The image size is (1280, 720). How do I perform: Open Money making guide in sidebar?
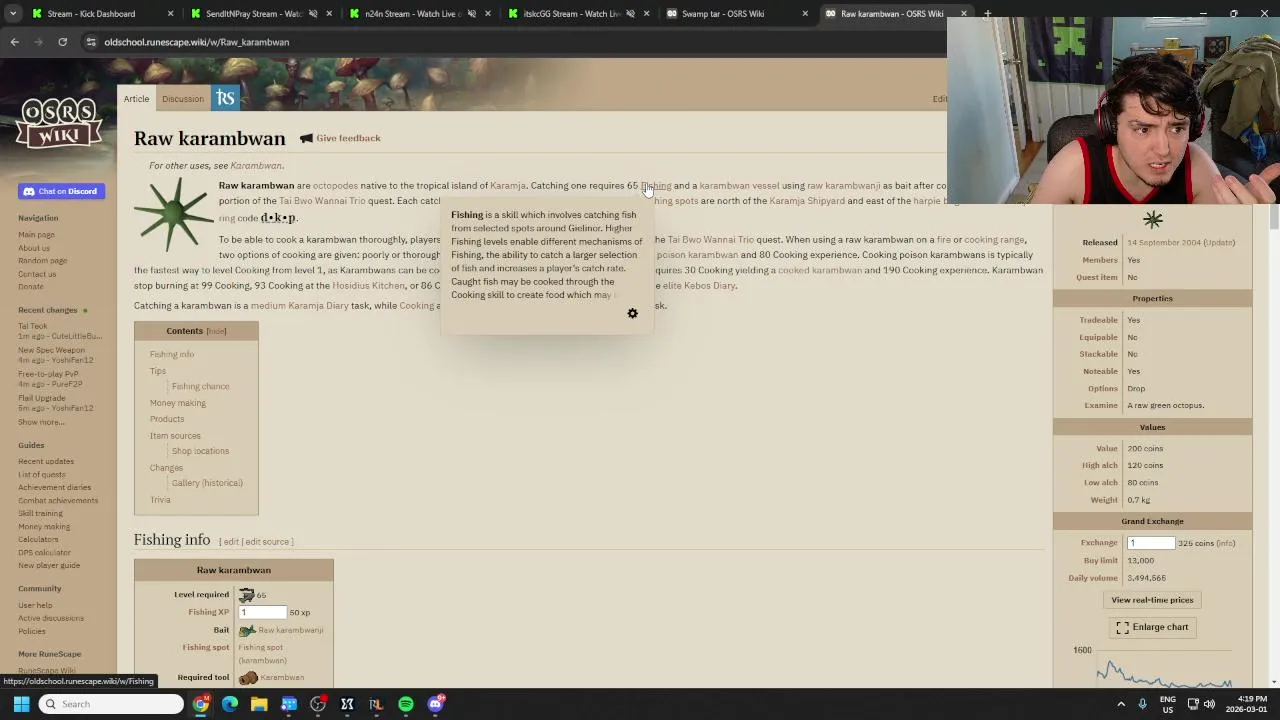(x=44, y=527)
